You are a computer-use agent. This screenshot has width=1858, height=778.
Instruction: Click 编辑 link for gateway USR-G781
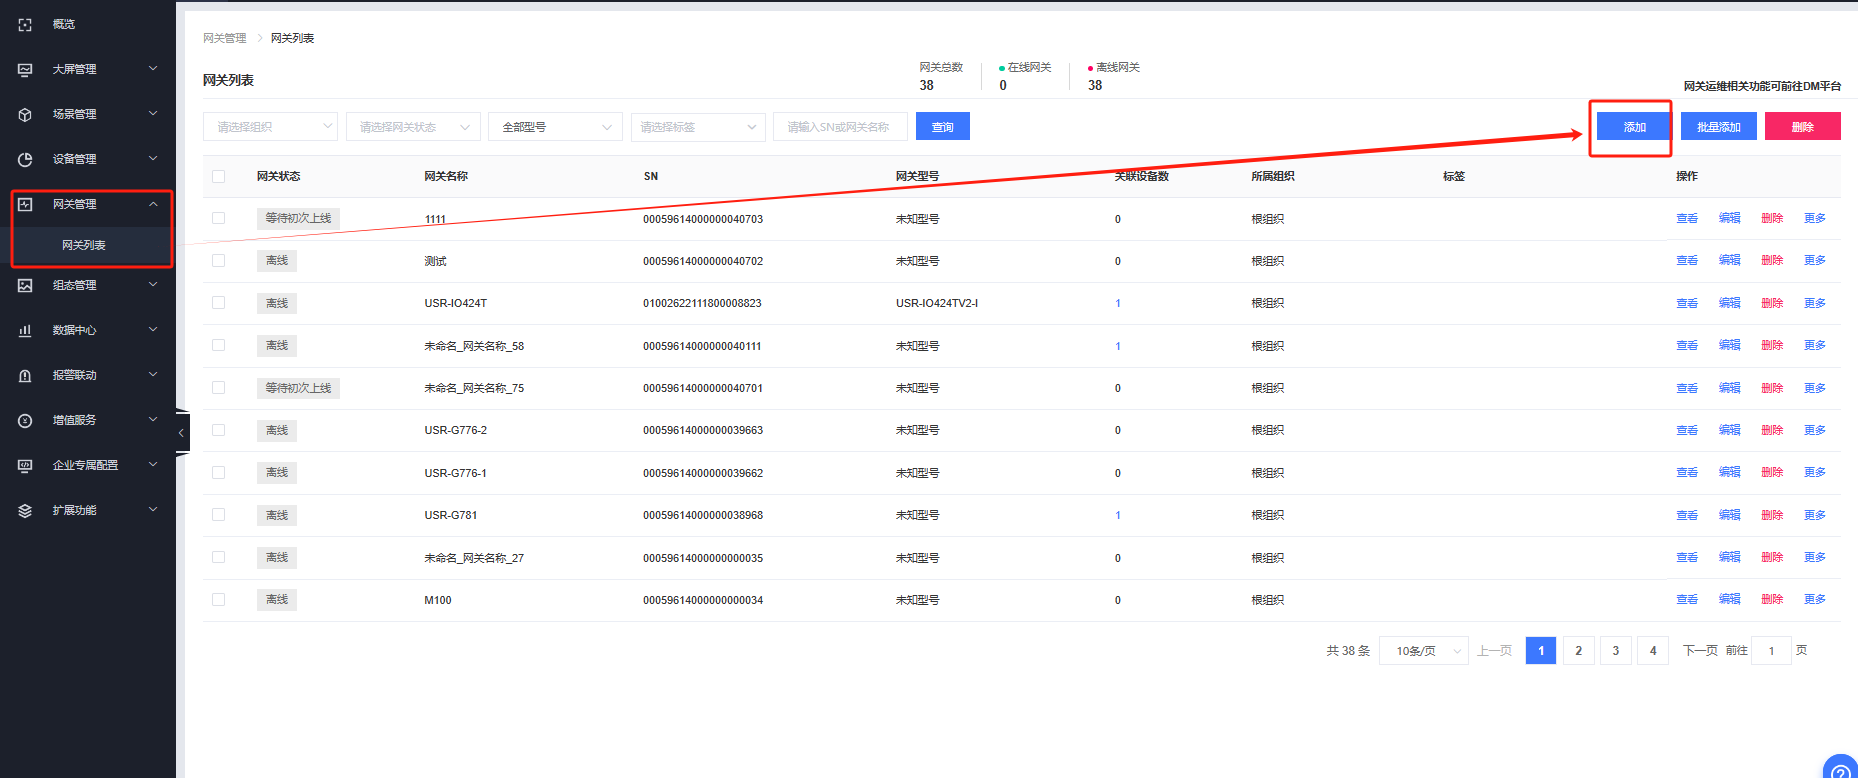coord(1729,515)
